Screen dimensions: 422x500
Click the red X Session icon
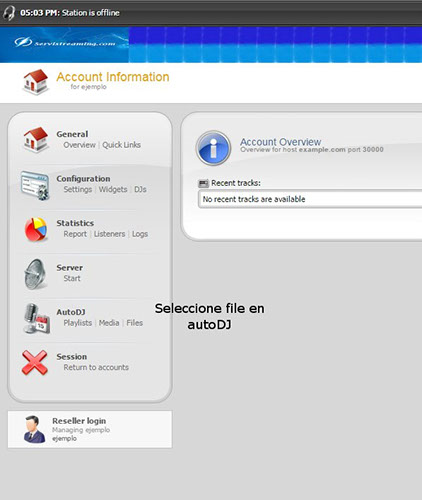35,363
